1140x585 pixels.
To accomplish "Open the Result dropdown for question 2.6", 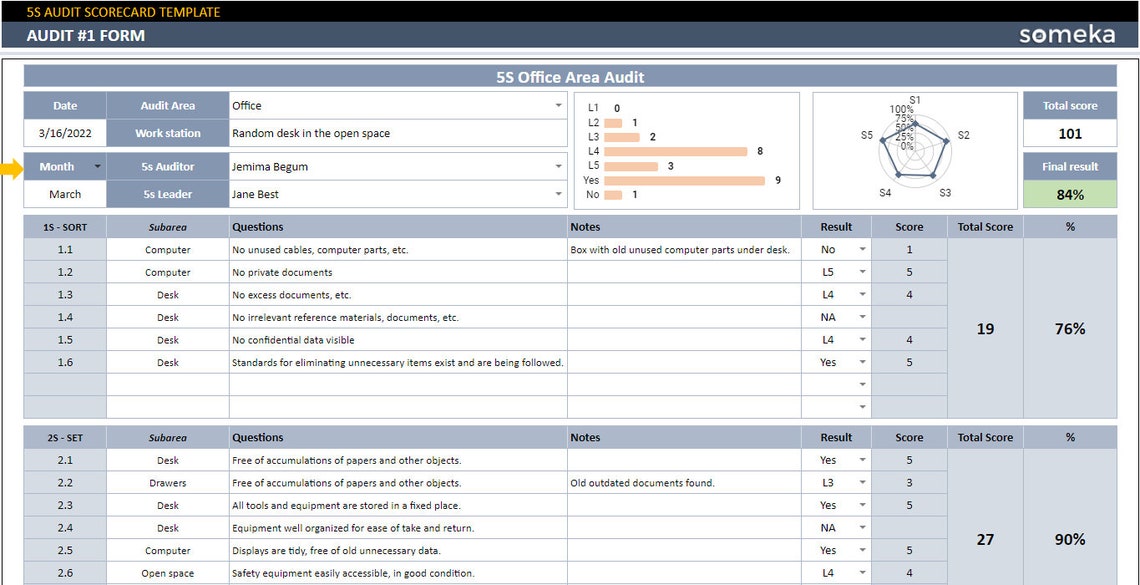I will (x=864, y=573).
